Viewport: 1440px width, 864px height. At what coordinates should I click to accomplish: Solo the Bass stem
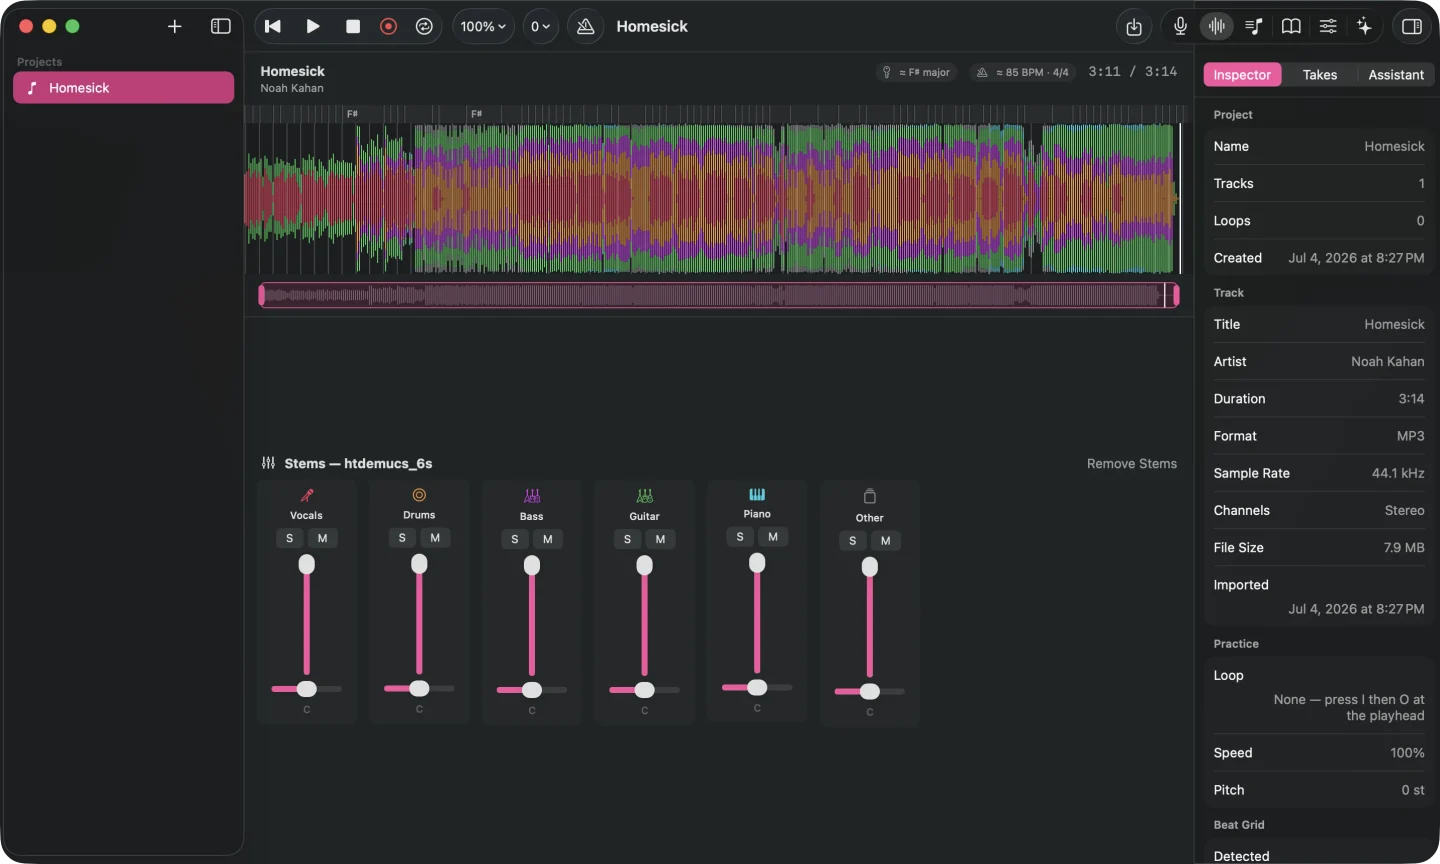click(515, 539)
